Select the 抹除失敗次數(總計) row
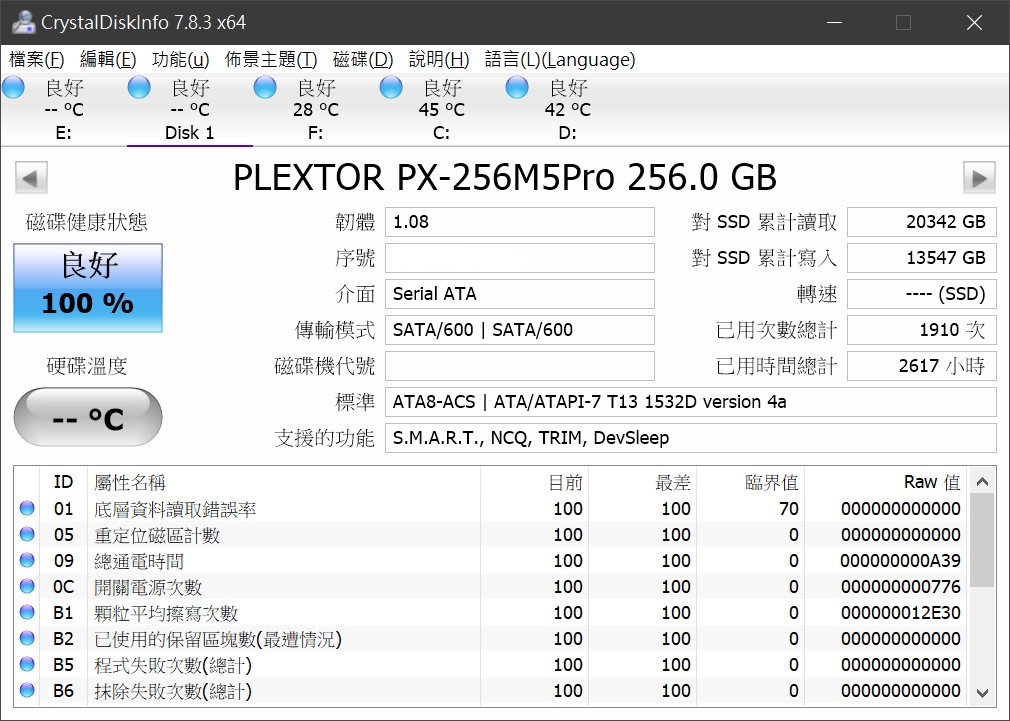The image size is (1010, 721). (x=490, y=691)
